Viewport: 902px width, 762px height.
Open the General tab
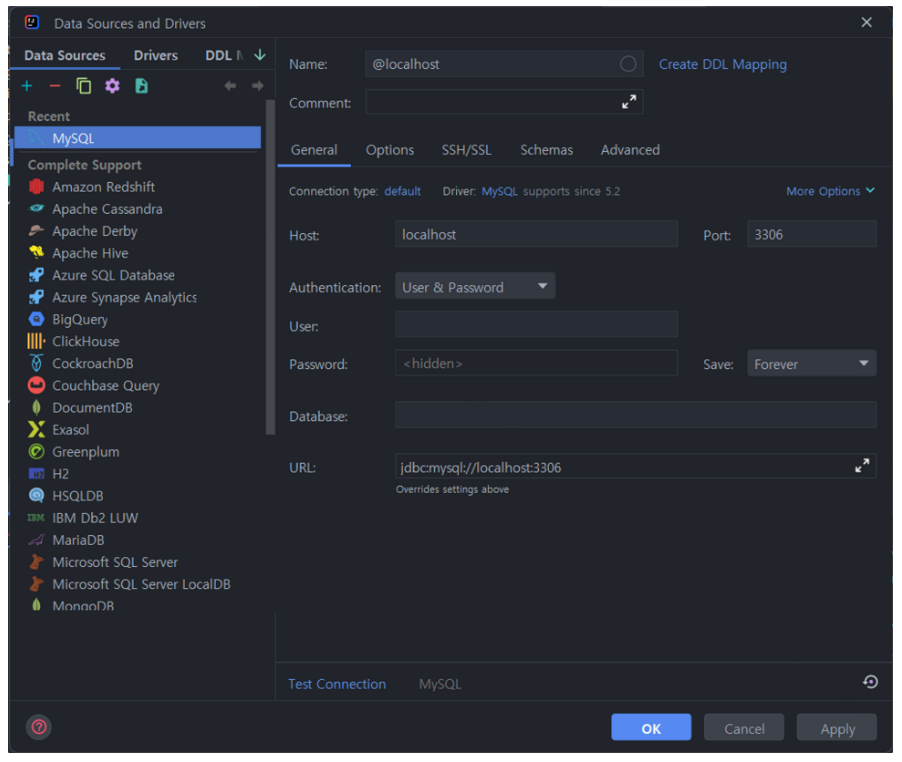[x=314, y=150]
